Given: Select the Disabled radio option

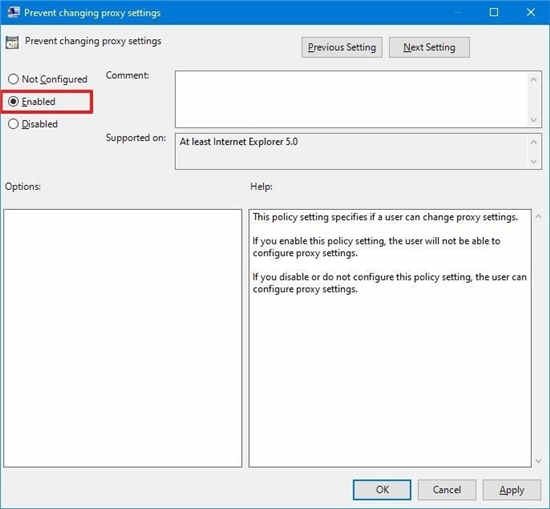Looking at the screenshot, I should point(13,124).
